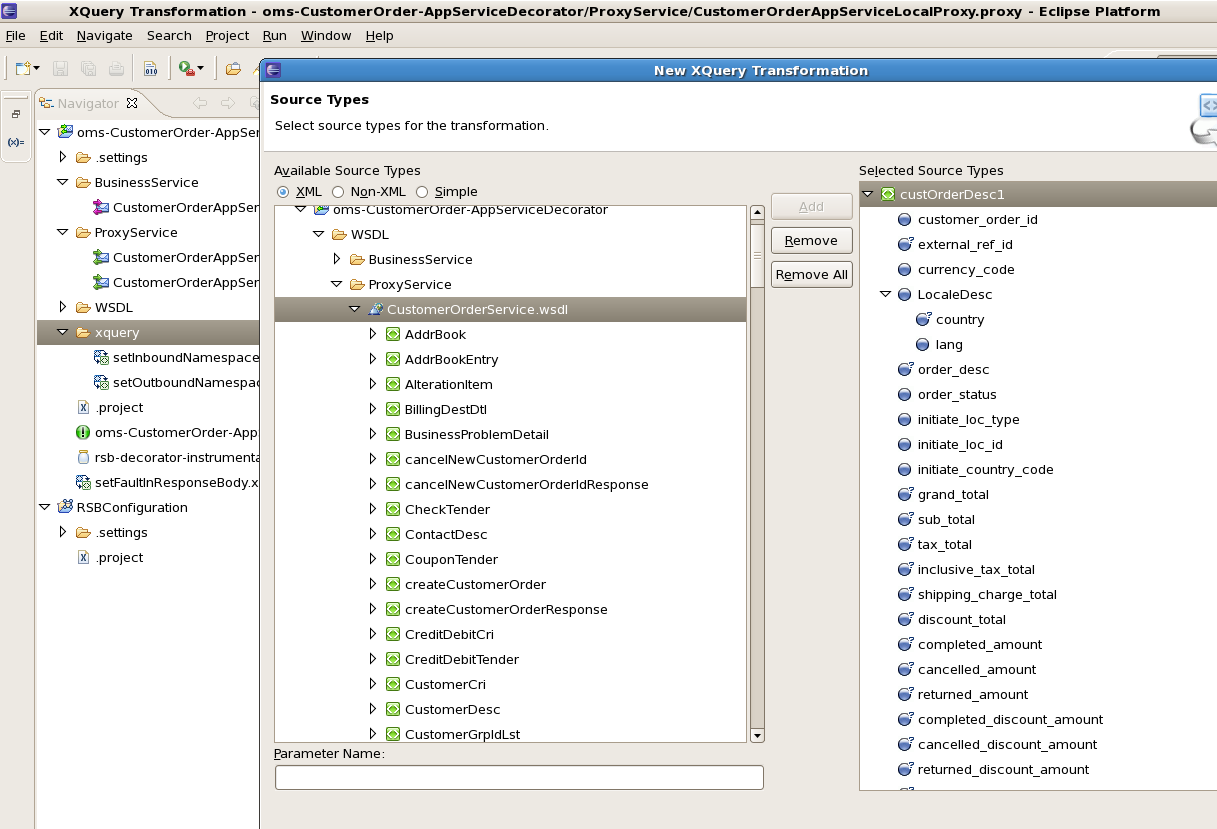Click the Save disk toolbar icon

coord(60,69)
